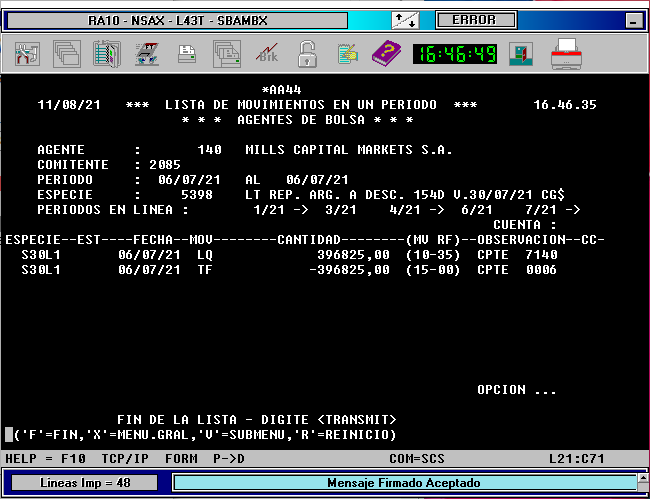The width and height of the screenshot is (650, 499).
Task: Click the multiple screens print icon
Action: click(227, 54)
